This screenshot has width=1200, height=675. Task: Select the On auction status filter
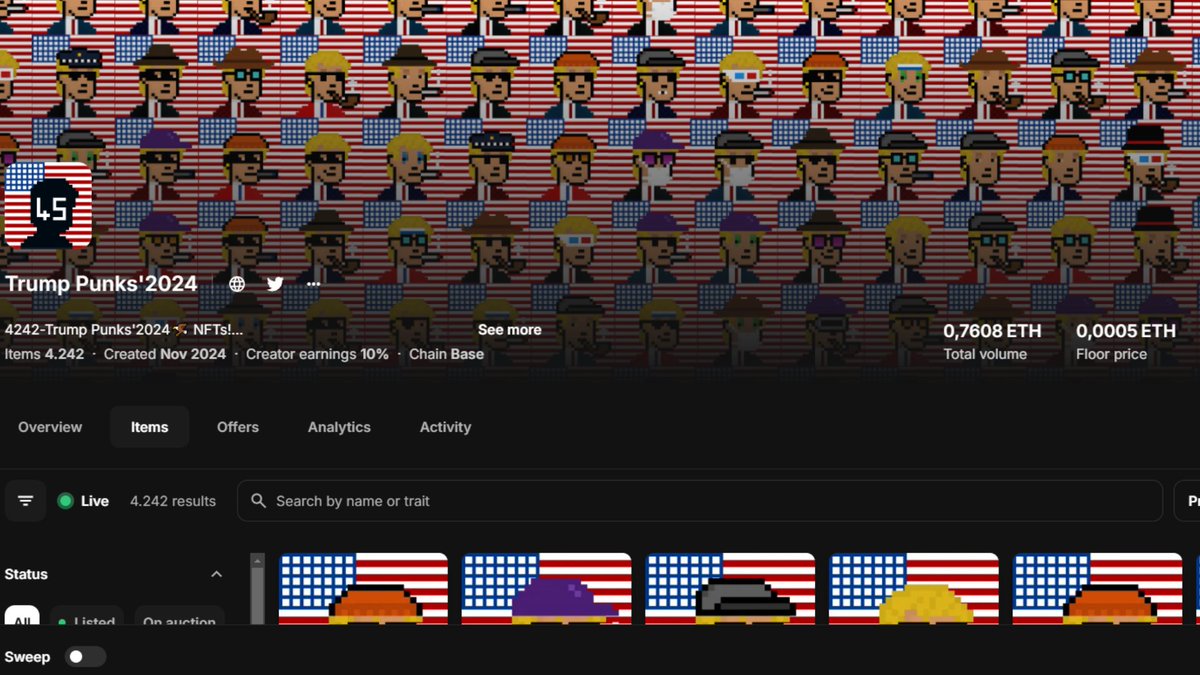[179, 622]
